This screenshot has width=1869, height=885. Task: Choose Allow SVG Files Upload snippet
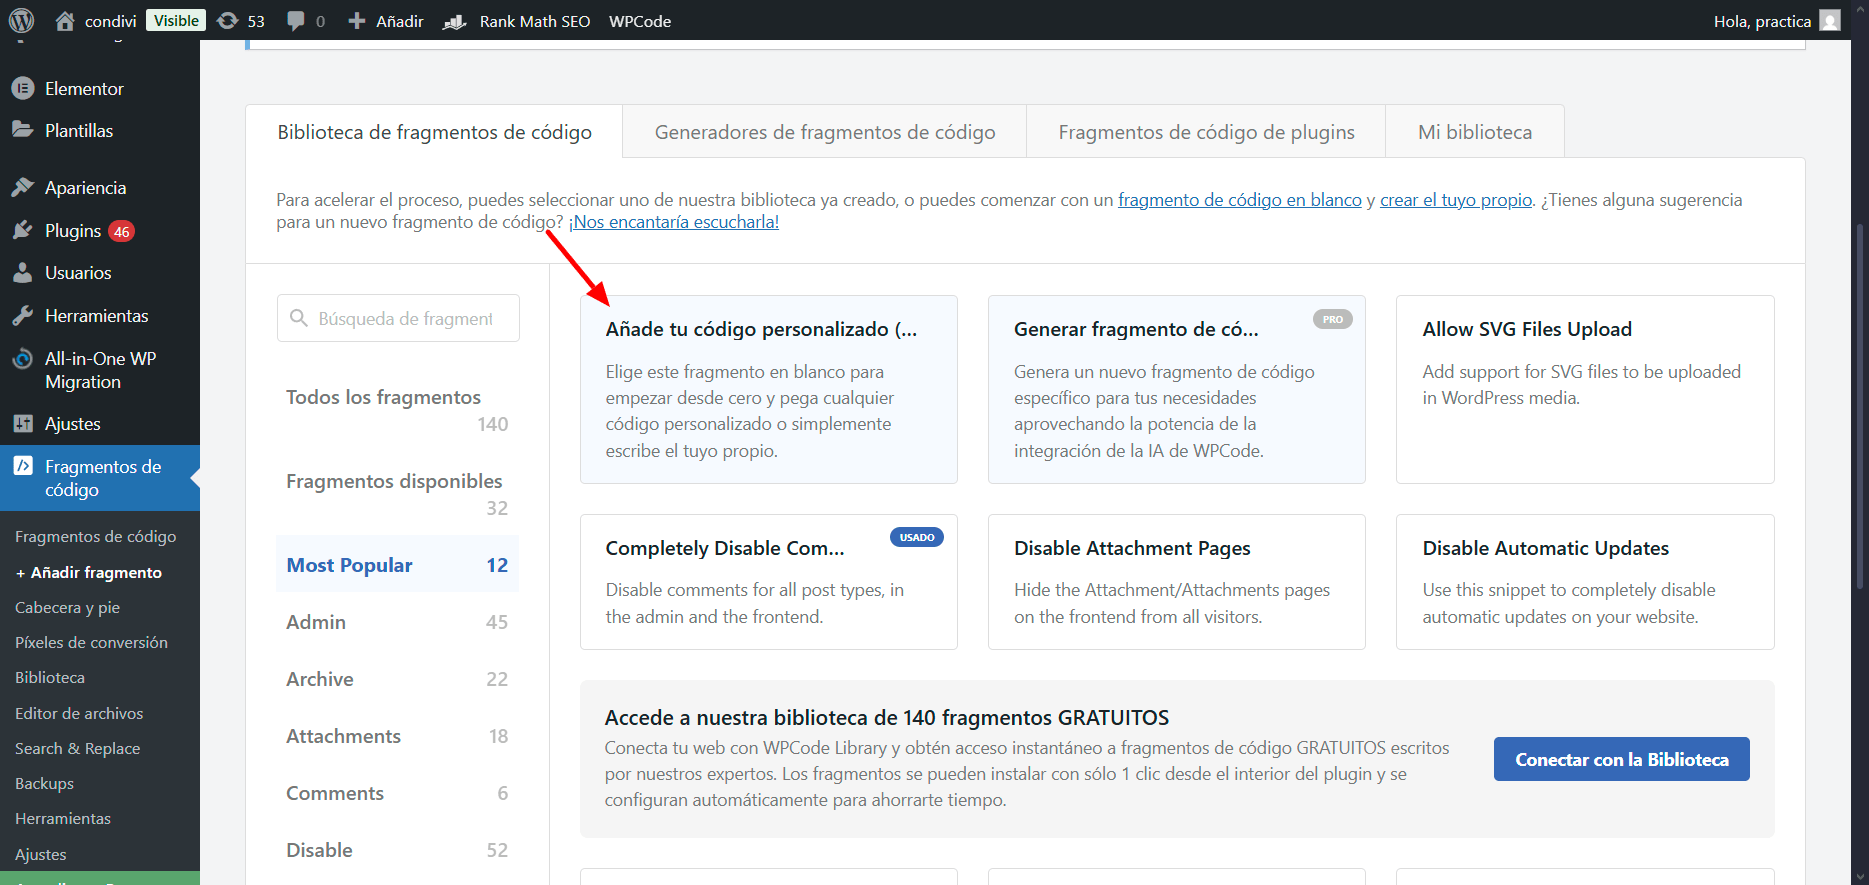click(1585, 389)
